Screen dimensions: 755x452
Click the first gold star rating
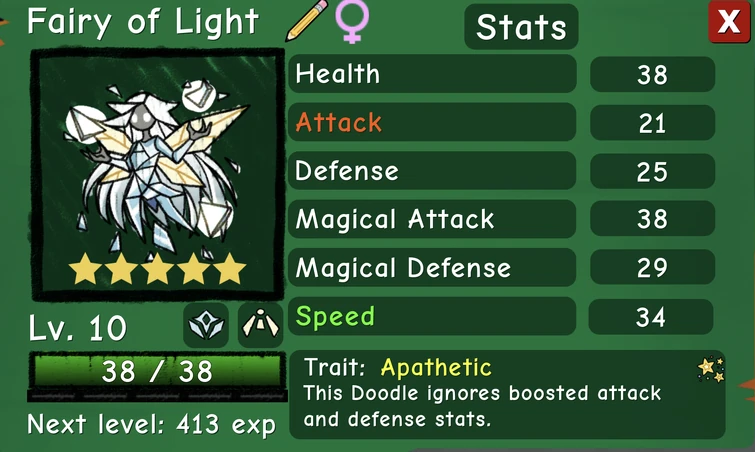tap(85, 269)
